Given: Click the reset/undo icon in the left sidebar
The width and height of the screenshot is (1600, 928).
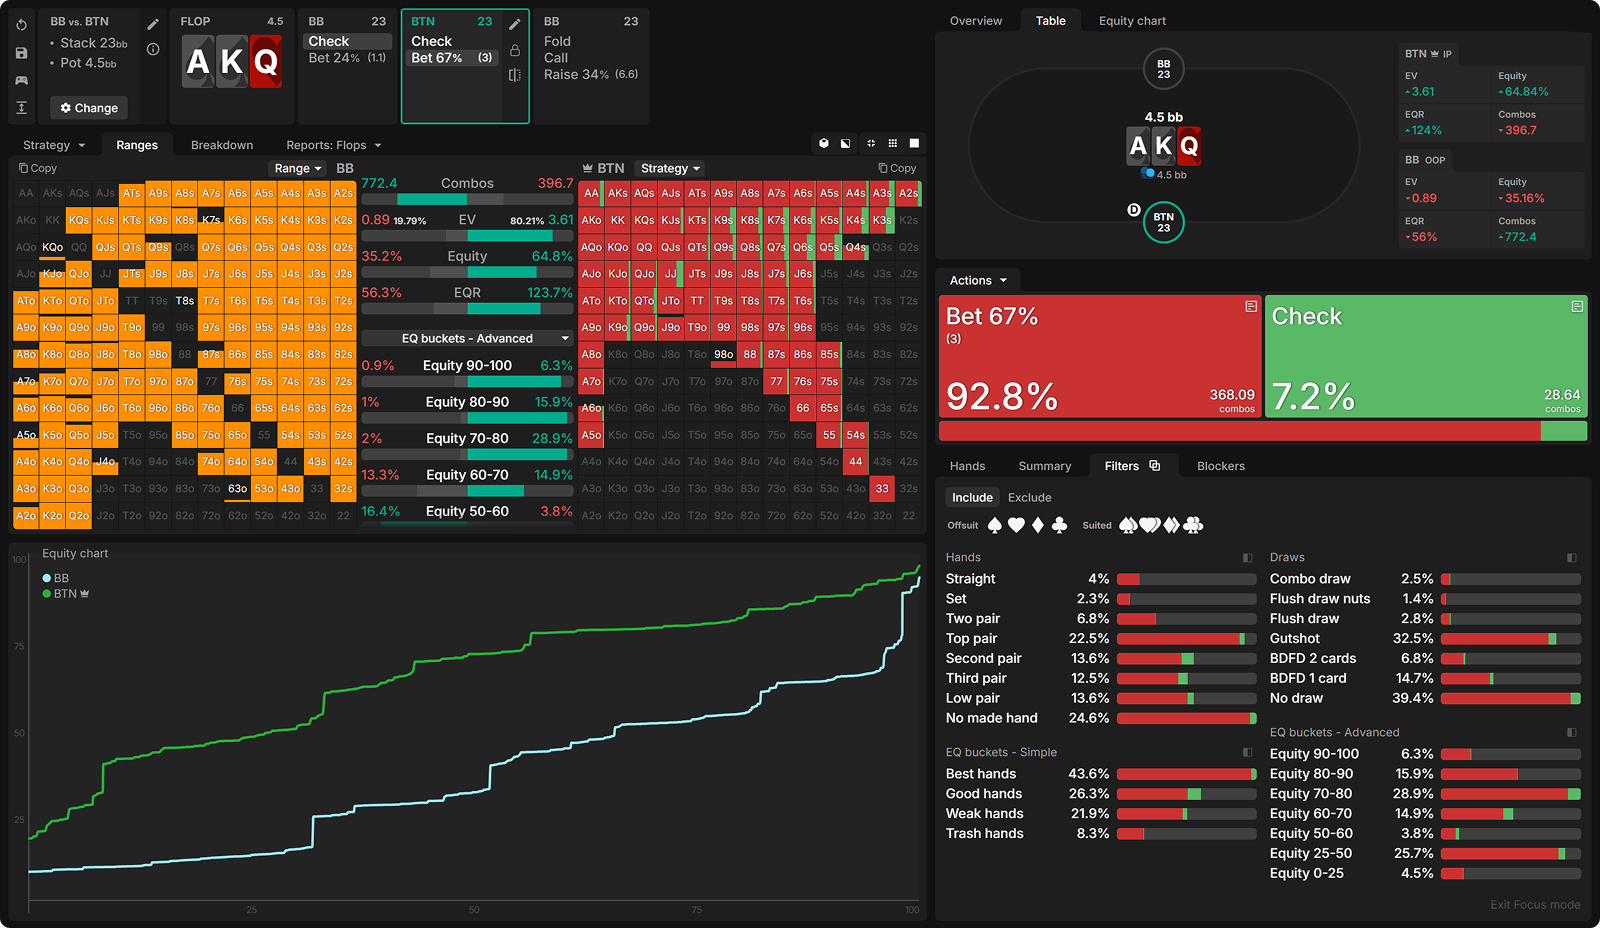Looking at the screenshot, I should 22,24.
